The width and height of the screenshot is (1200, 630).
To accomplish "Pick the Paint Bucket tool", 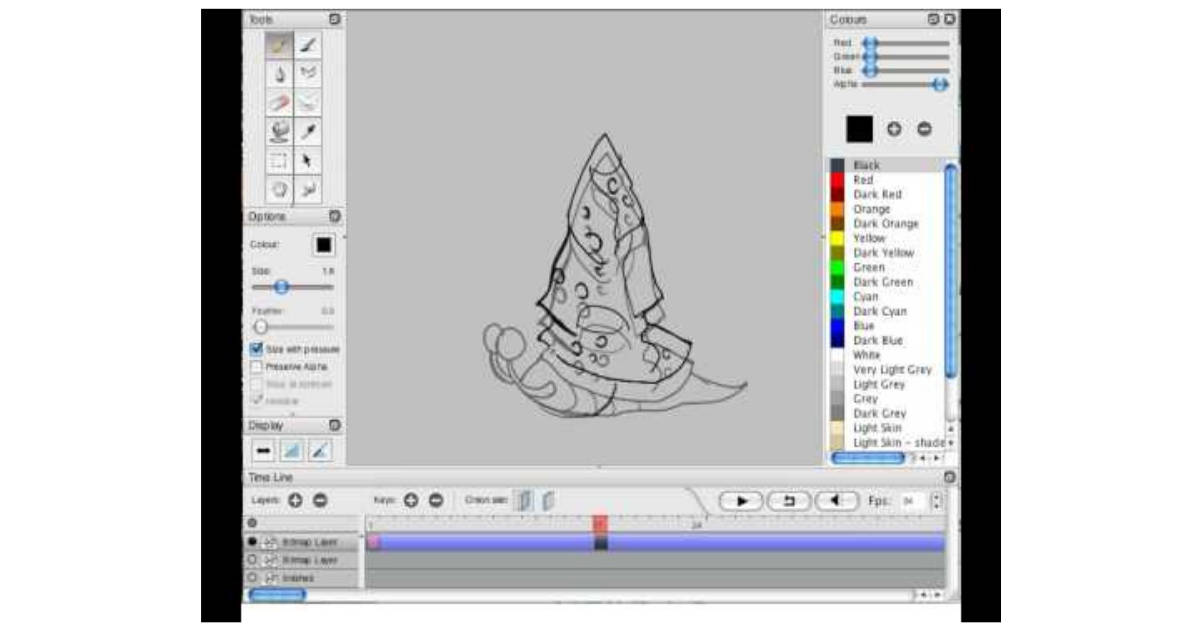I will point(278,129).
